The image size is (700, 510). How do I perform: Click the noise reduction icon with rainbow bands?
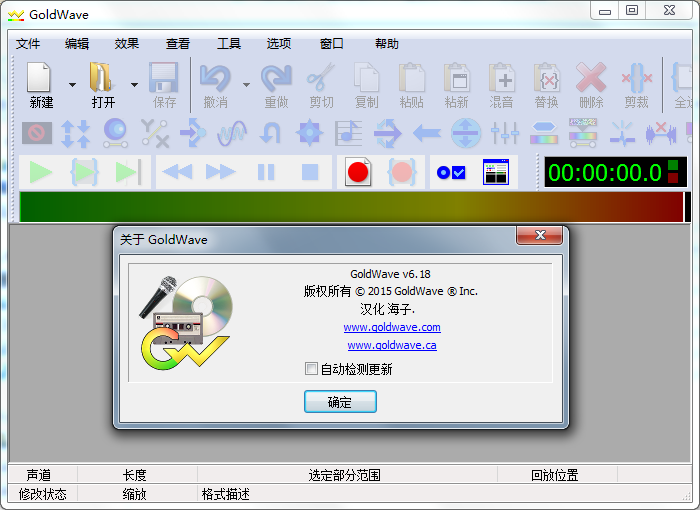click(x=583, y=133)
